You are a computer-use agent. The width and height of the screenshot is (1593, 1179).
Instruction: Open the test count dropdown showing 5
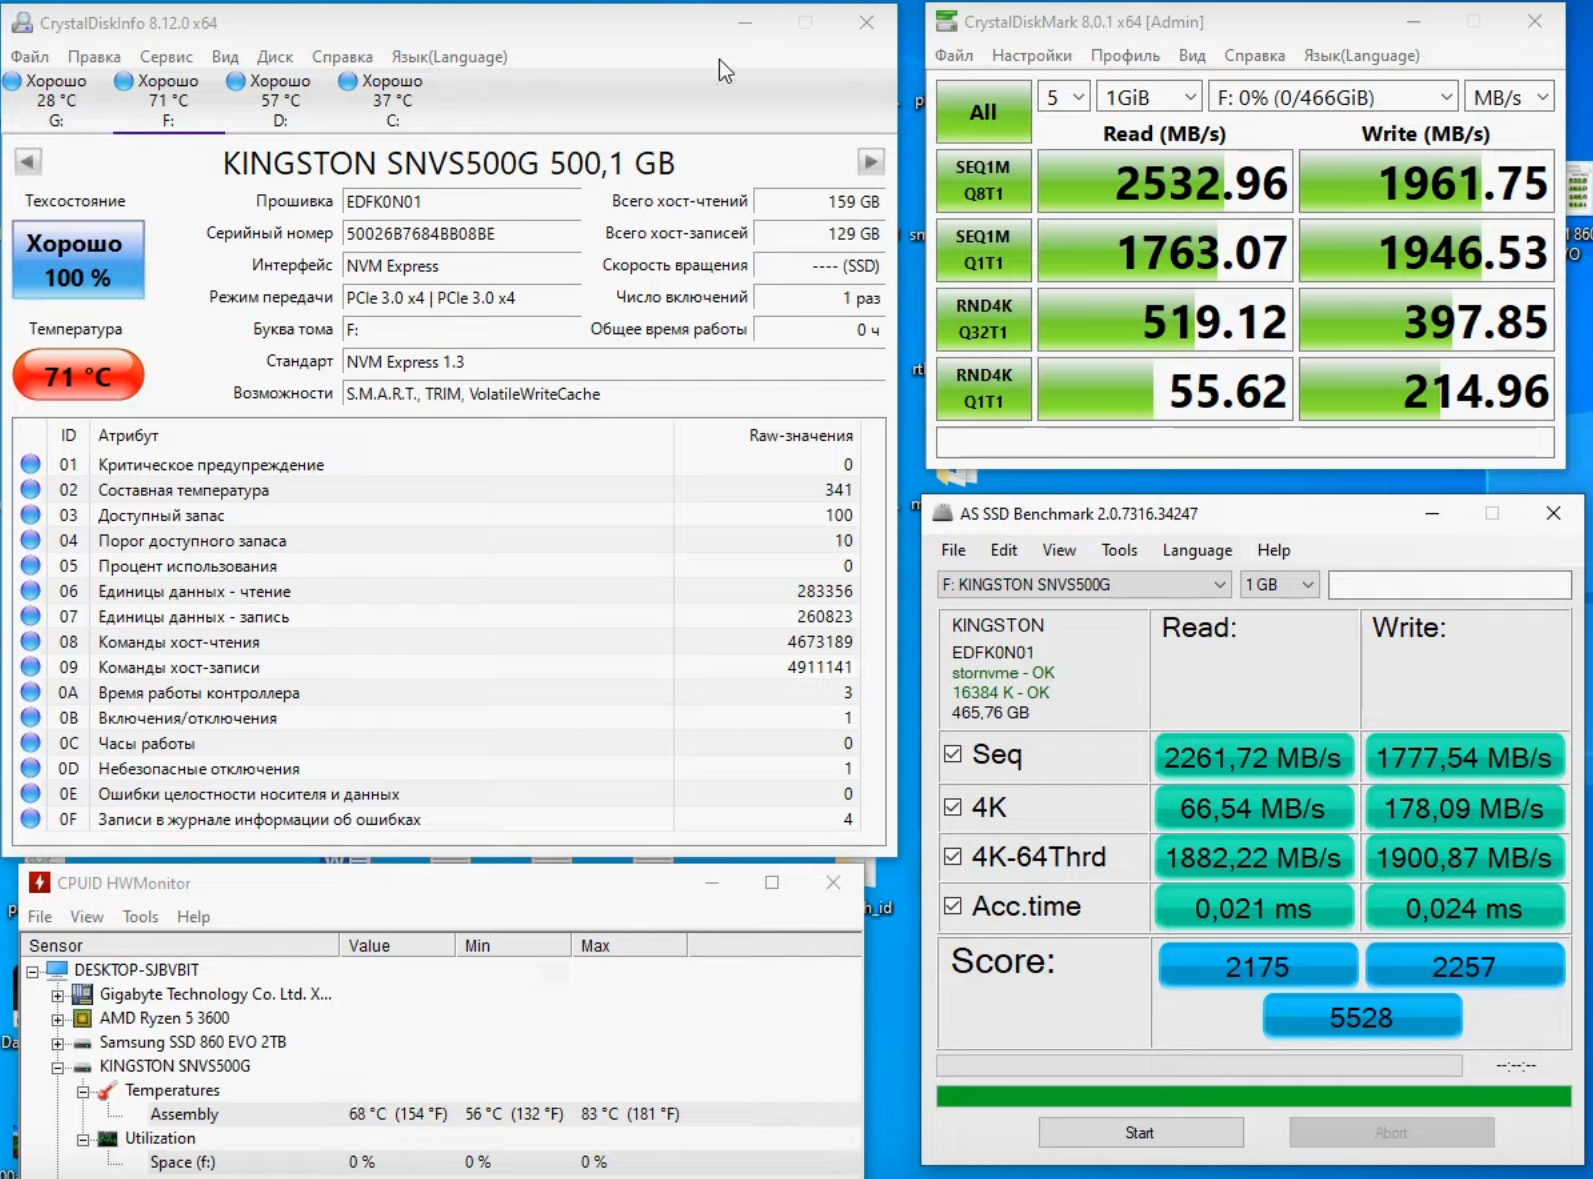click(x=1063, y=97)
